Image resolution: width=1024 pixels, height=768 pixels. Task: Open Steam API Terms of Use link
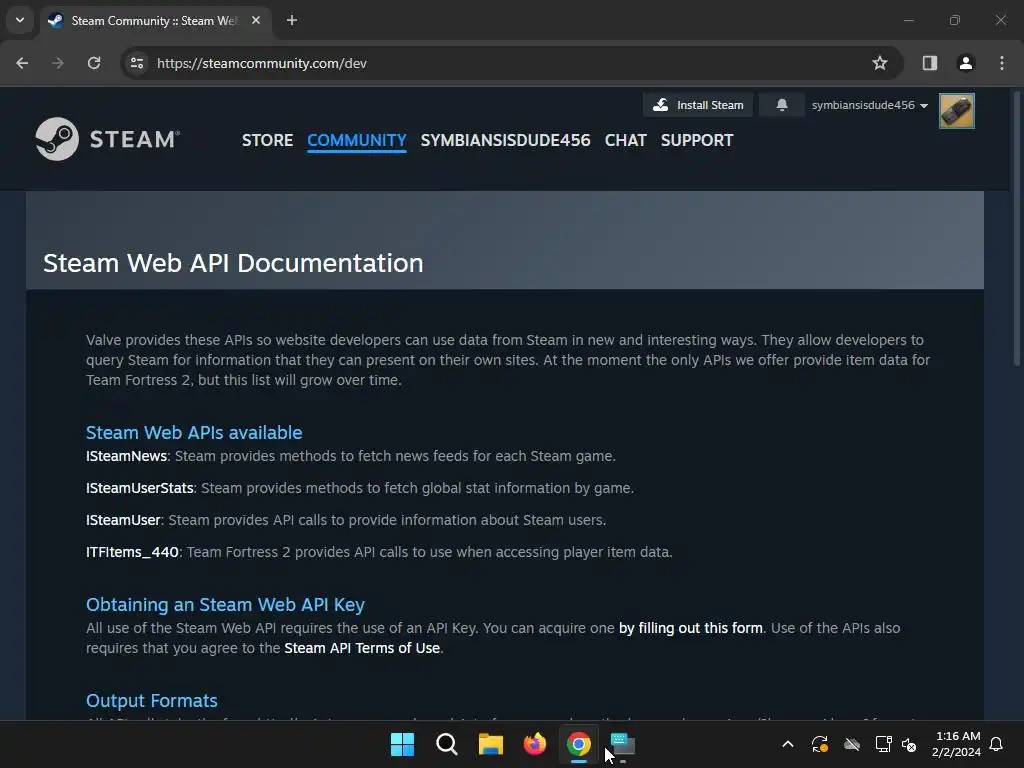[362, 648]
